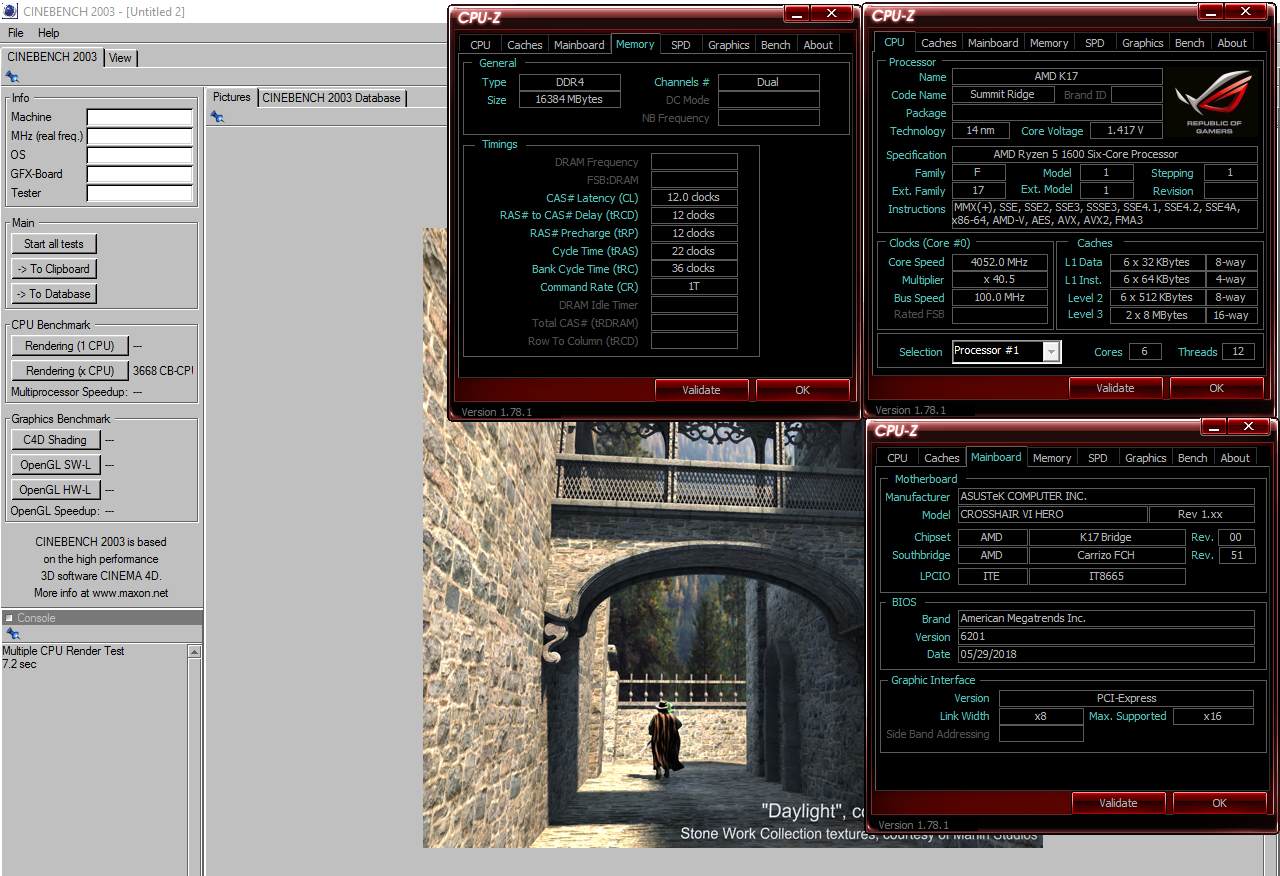Click the Core Speed 4052.0 MHz value
Viewport: 1280px width, 876px height.
1000,262
